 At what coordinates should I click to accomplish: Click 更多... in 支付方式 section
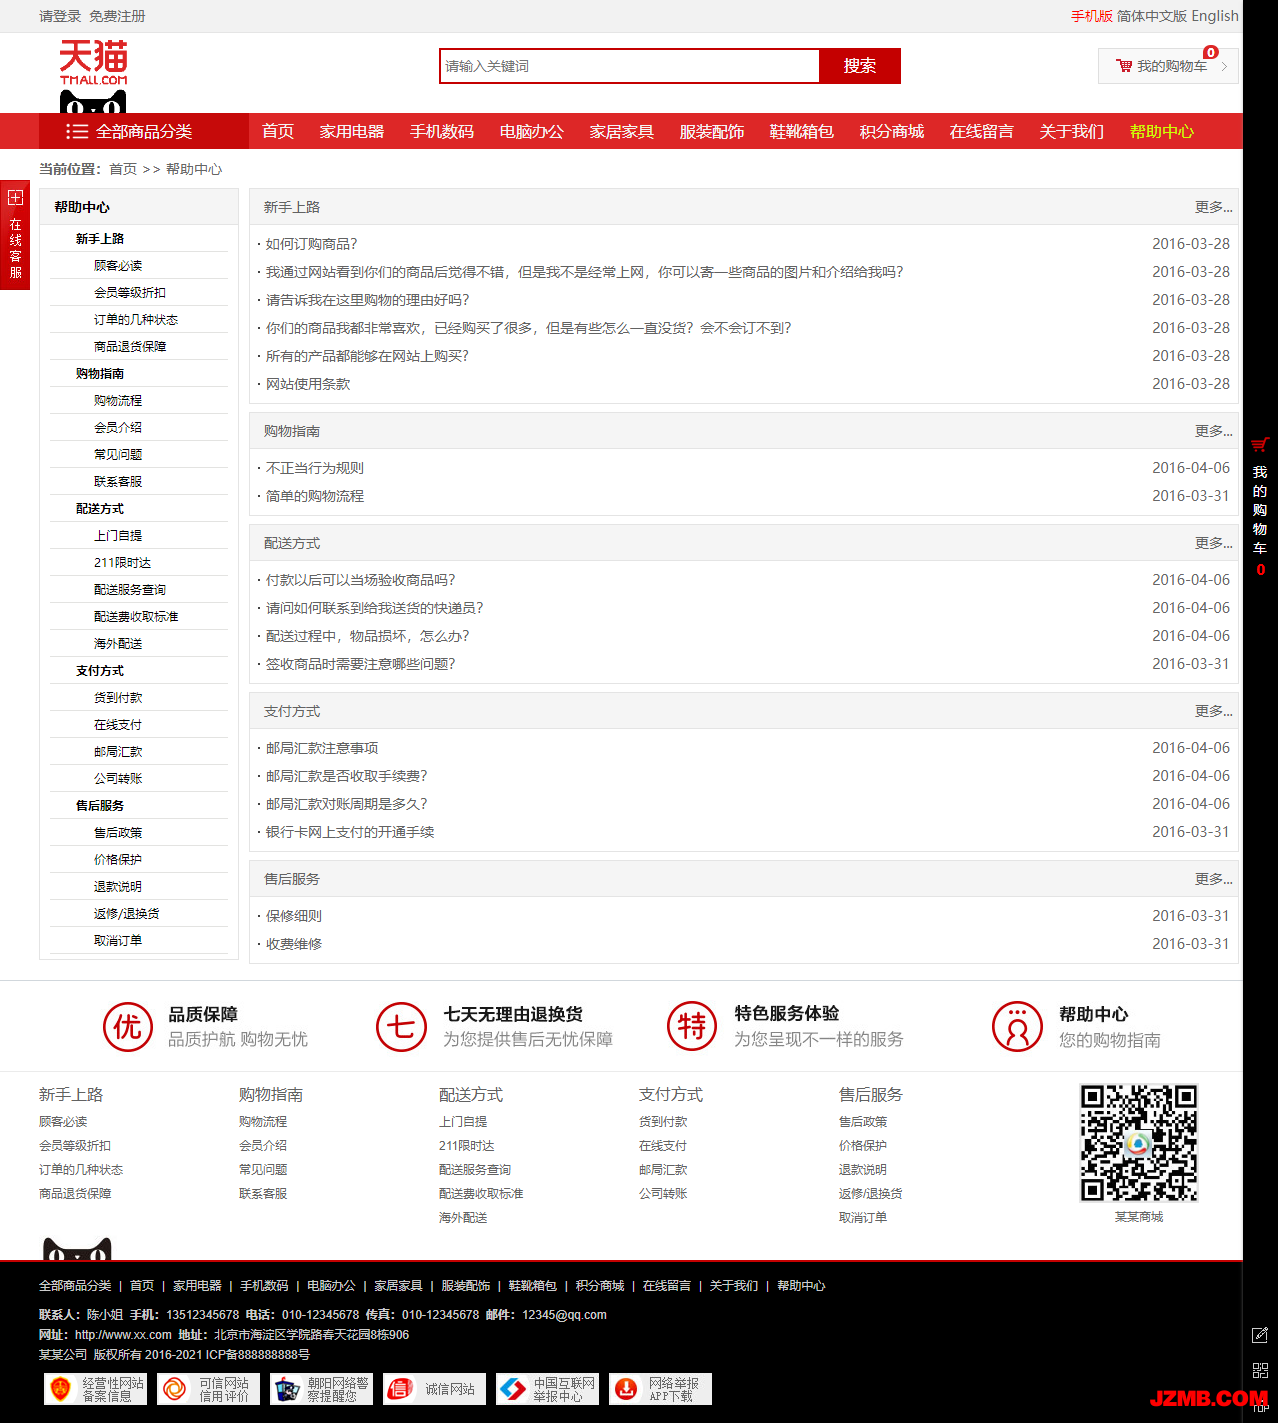point(1213,711)
